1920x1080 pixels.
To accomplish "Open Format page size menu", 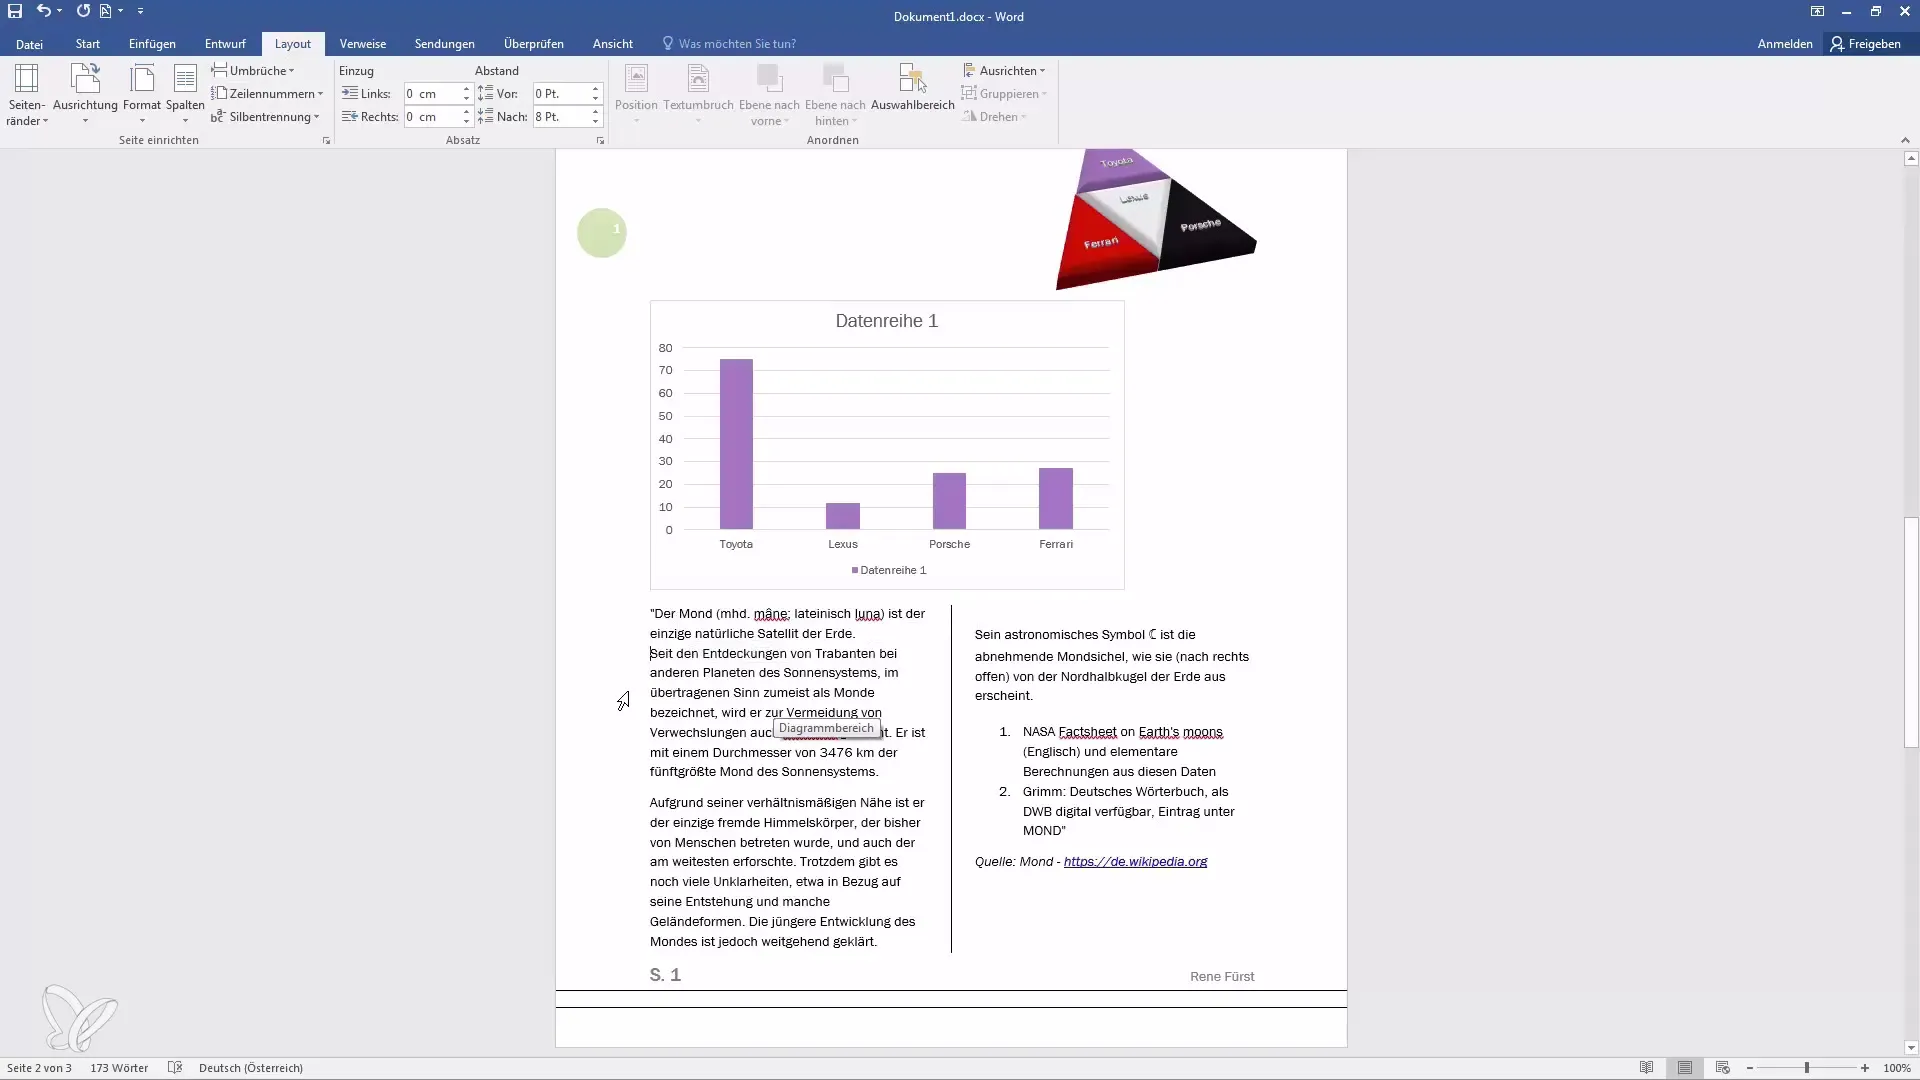I will coord(142,95).
